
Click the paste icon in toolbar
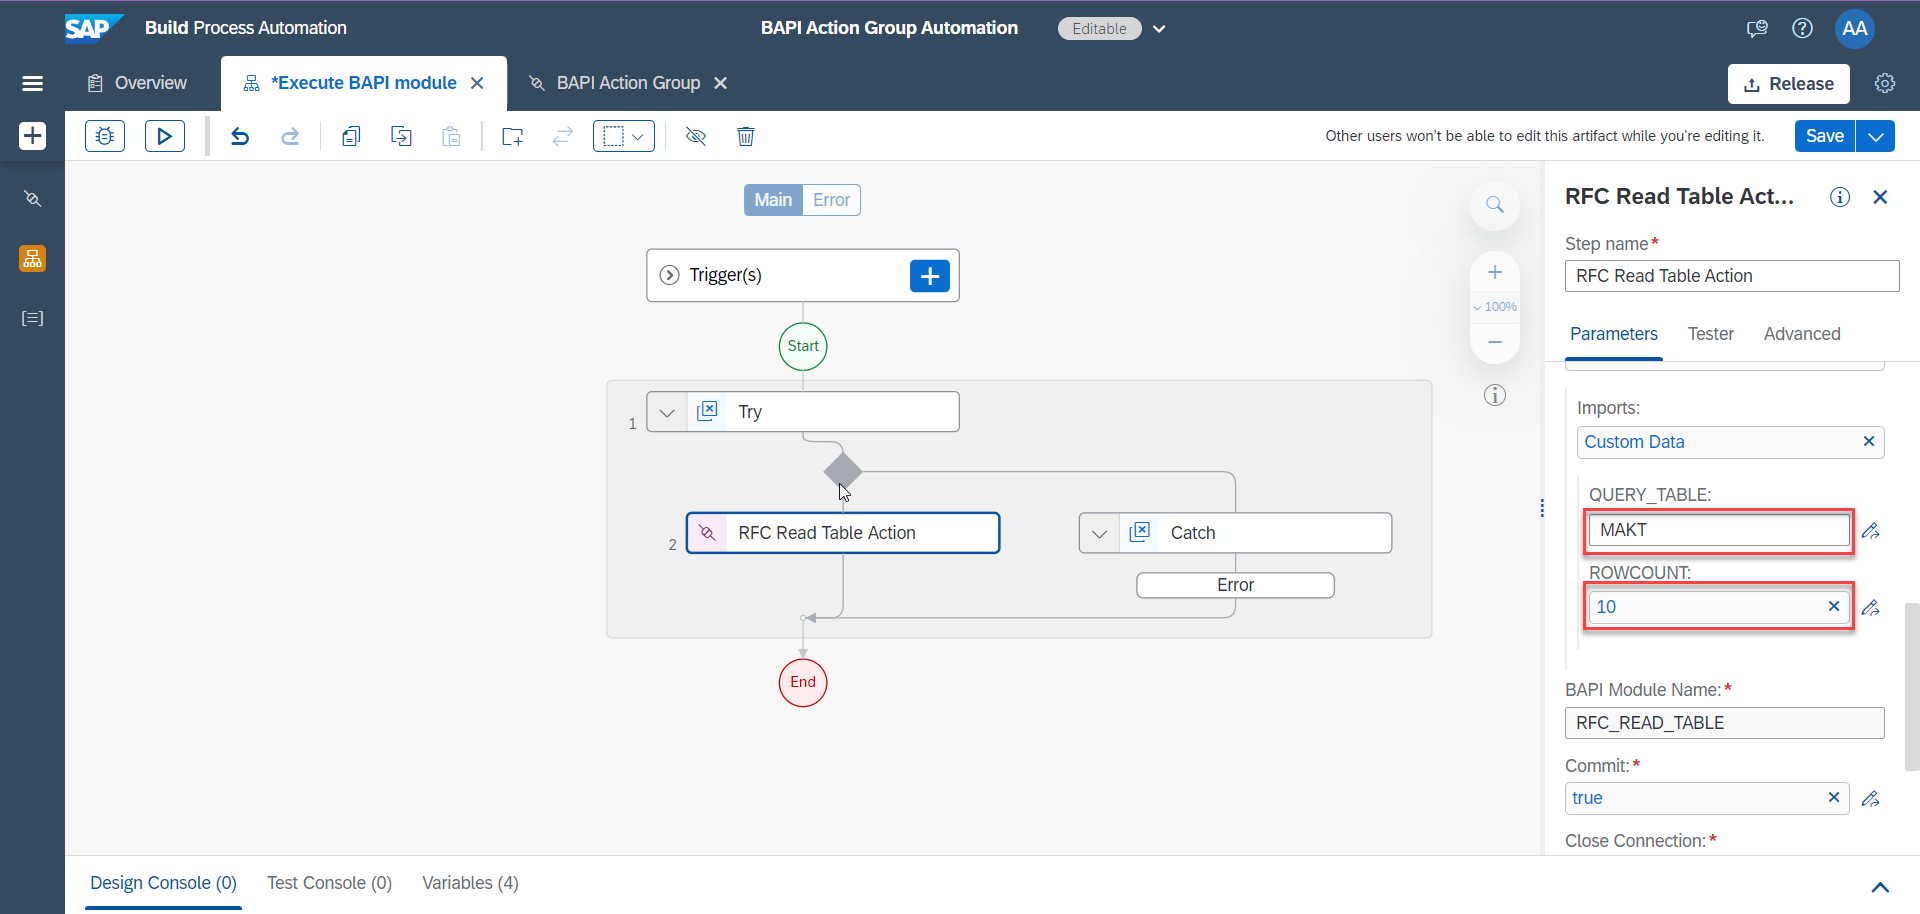[451, 136]
